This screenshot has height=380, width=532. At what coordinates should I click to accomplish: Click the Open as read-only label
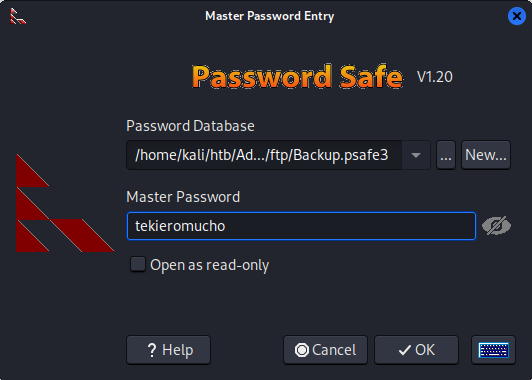pyautogui.click(x=209, y=265)
